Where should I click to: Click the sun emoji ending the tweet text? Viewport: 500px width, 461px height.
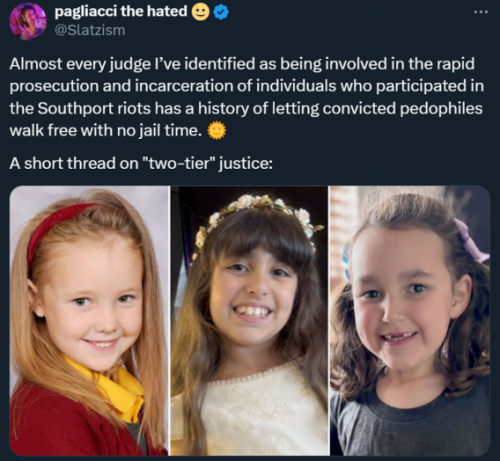(x=217, y=131)
